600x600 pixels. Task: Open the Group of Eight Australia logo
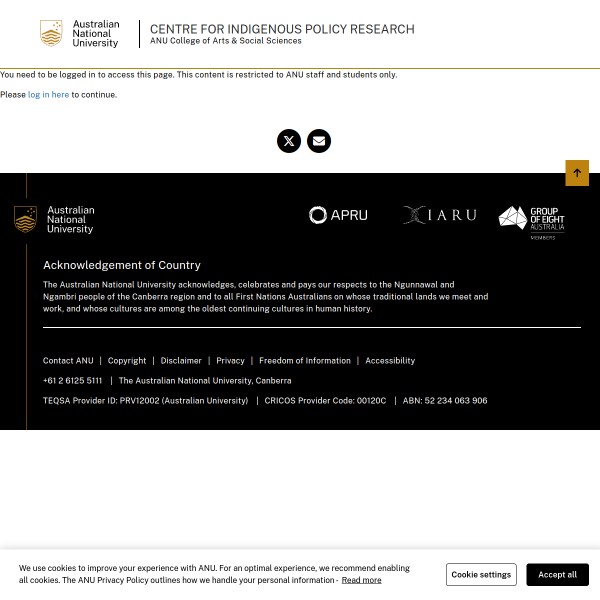click(532, 222)
